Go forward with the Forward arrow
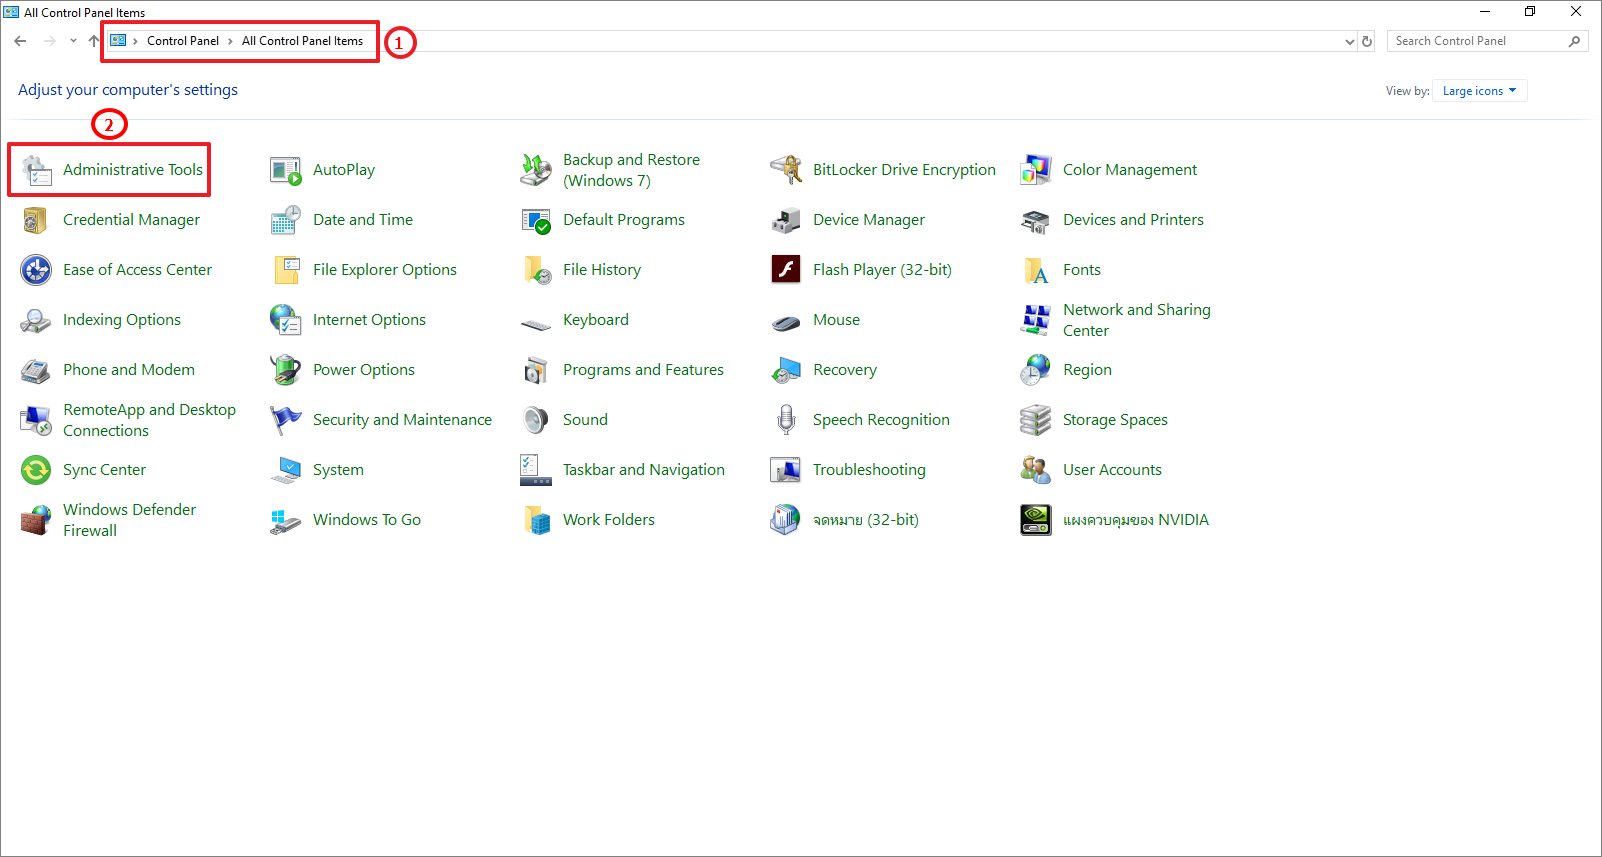 click(49, 41)
